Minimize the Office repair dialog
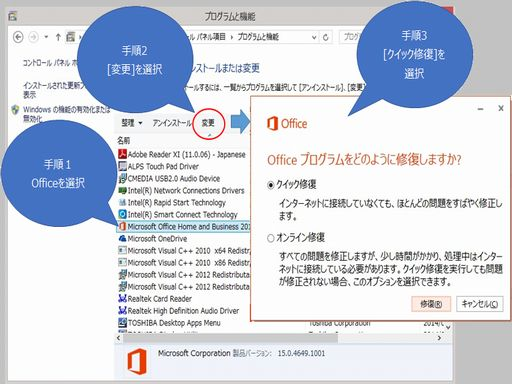Viewport: 512px width, 384px height. pyautogui.click(x=480, y=109)
